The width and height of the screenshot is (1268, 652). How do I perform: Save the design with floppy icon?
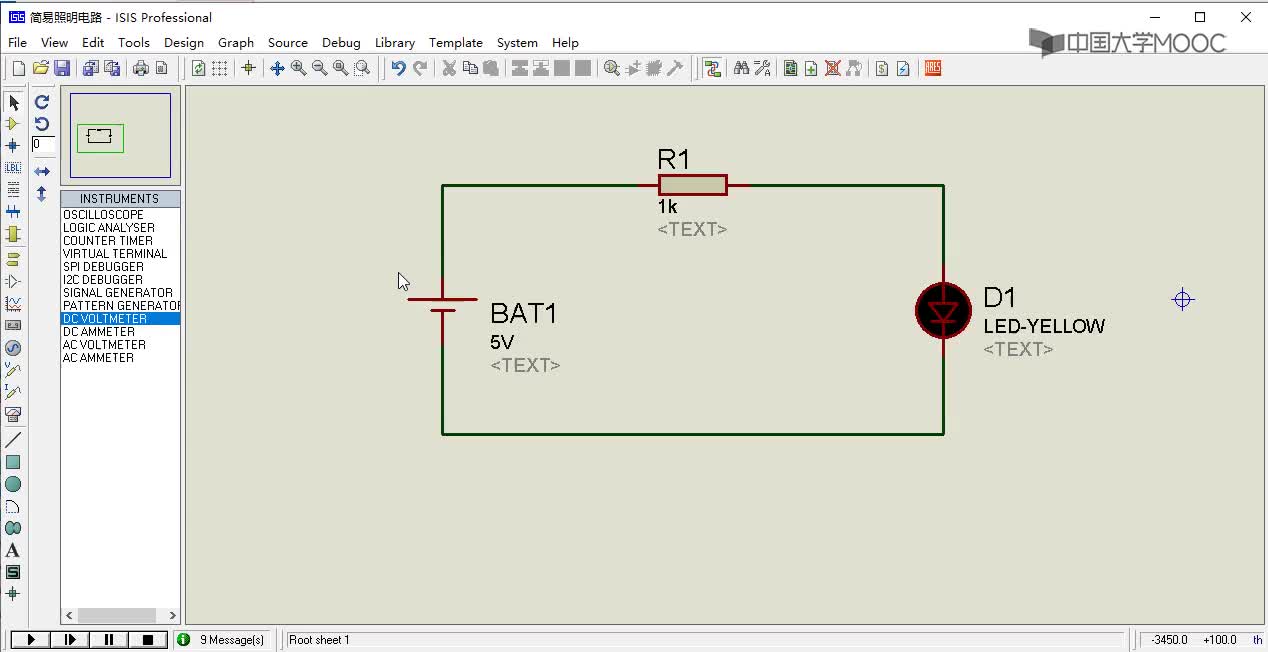click(x=62, y=68)
